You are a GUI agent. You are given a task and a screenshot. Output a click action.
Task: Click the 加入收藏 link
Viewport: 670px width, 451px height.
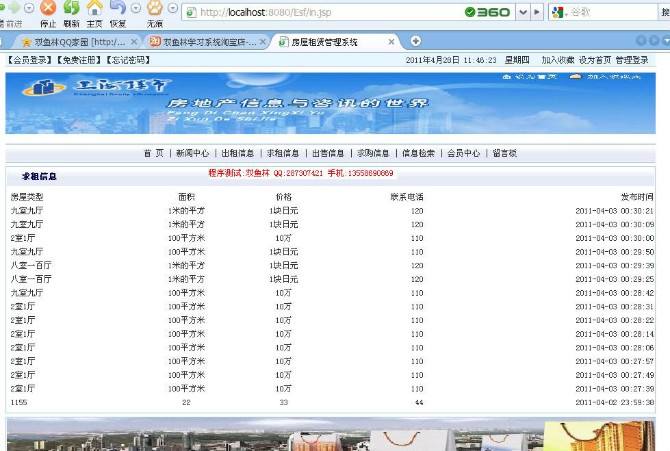click(558, 60)
